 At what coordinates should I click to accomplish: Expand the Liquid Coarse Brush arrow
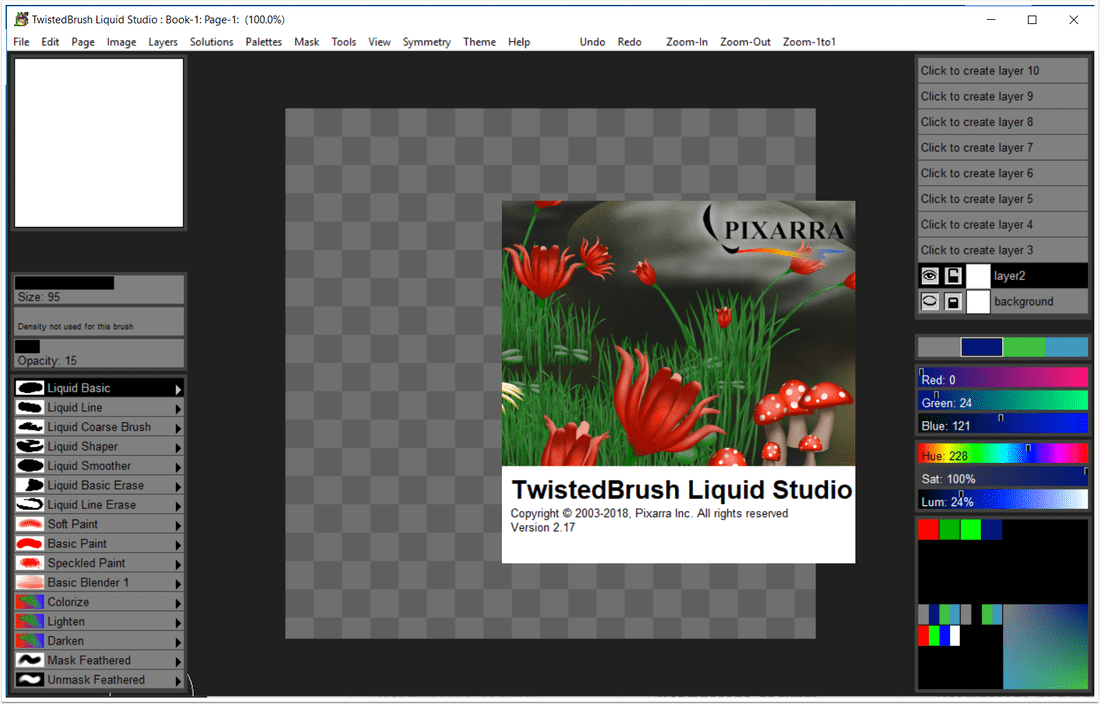(178, 428)
